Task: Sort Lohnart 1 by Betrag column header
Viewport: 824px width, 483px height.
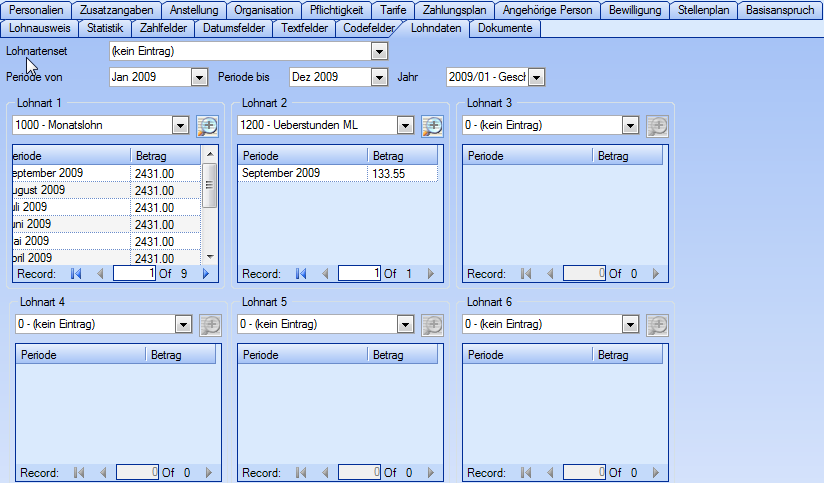Action: (x=166, y=156)
